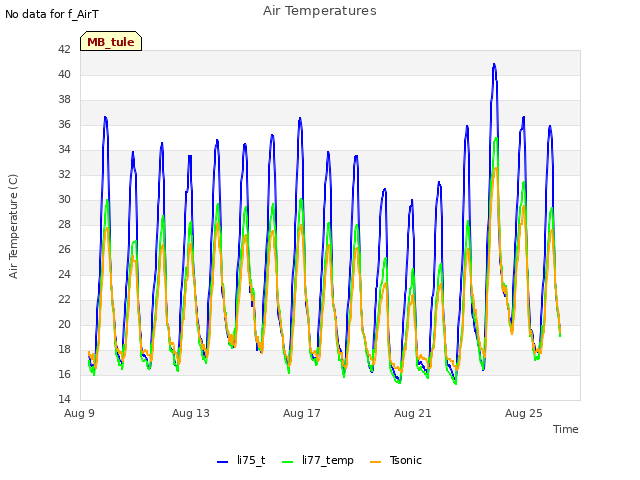Click the 16 y-axis tick label
640x480 pixels.
[x=64, y=374]
